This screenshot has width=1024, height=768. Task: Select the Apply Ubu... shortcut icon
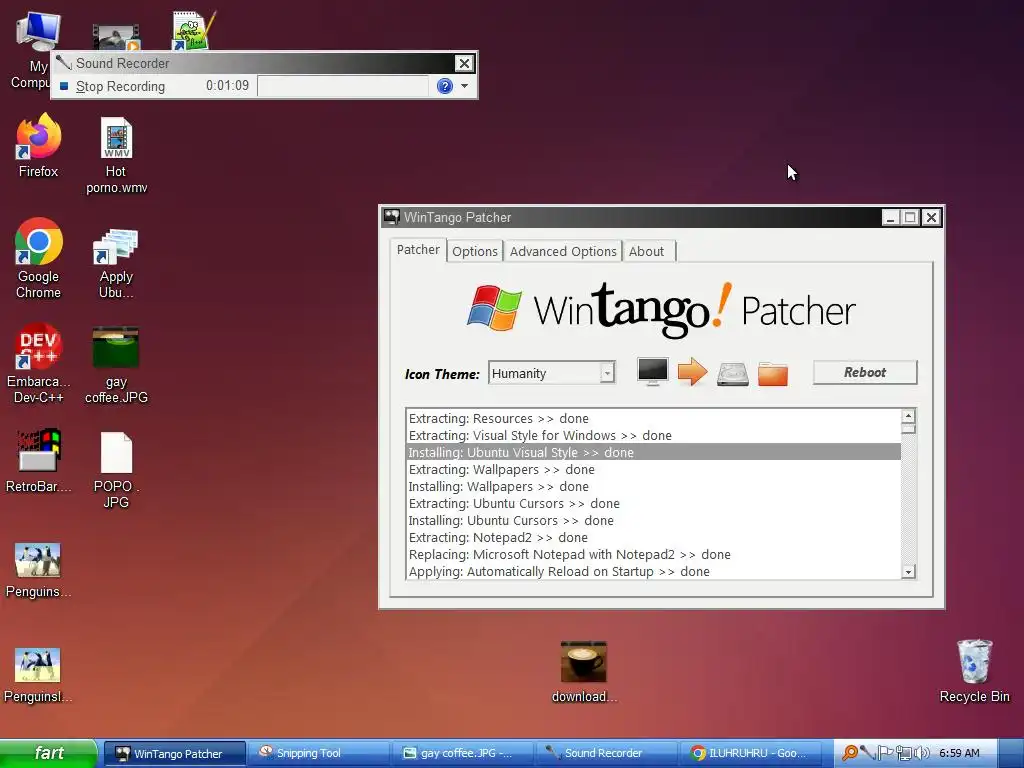point(116,246)
